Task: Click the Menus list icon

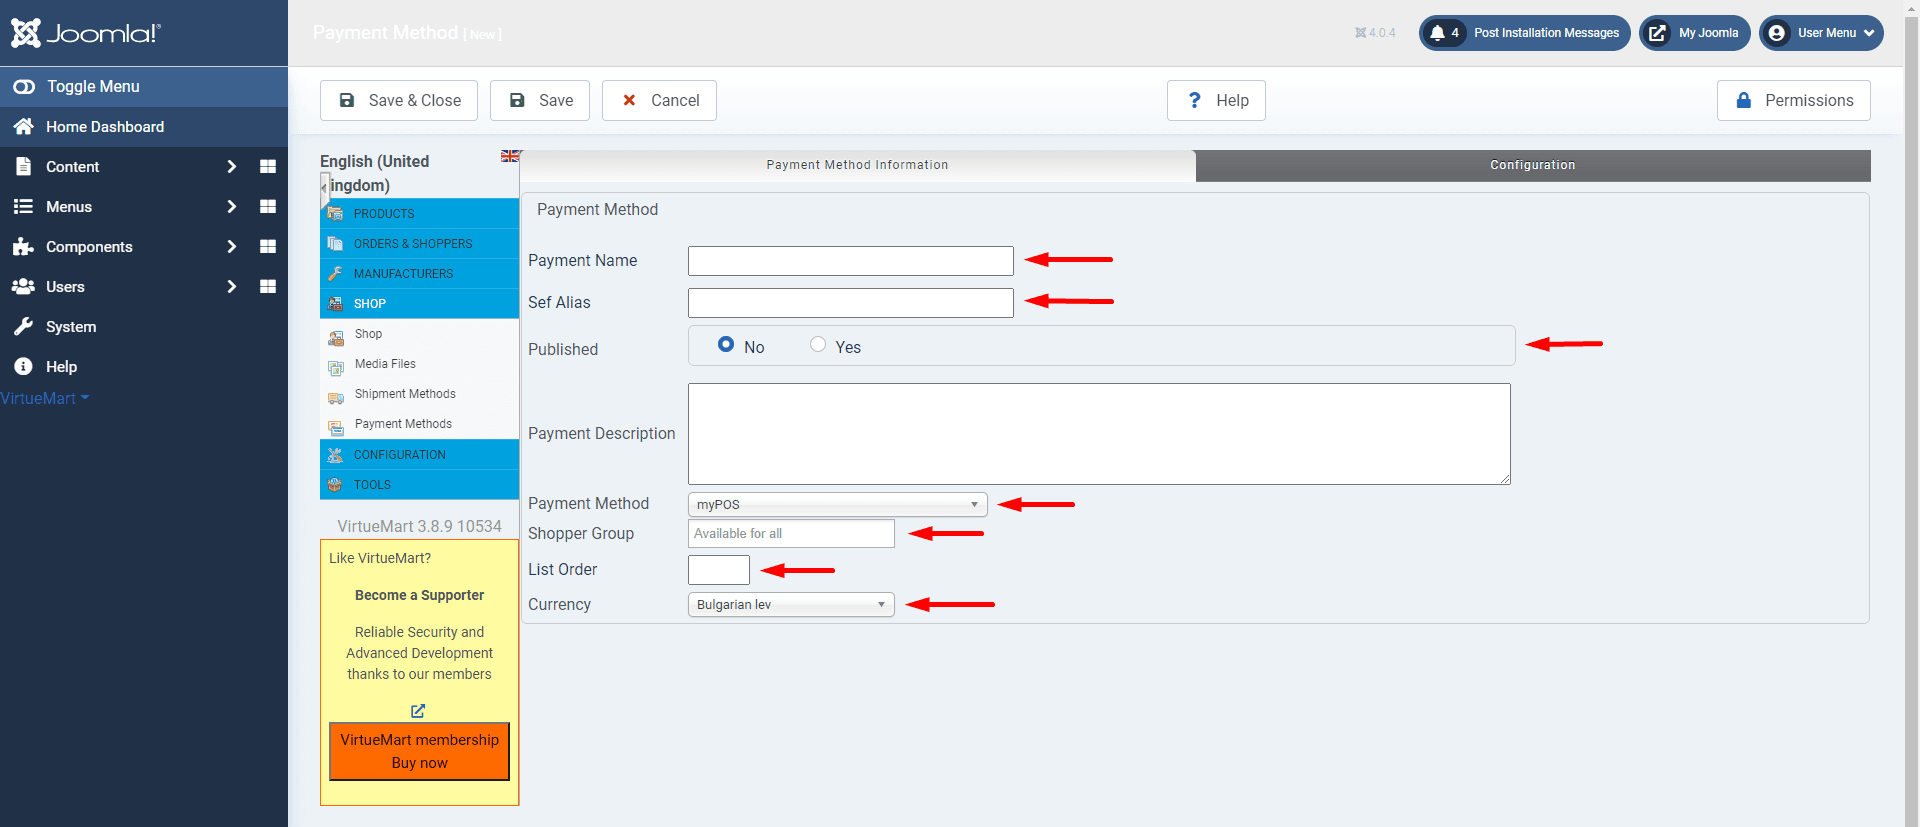Action: [x=24, y=207]
